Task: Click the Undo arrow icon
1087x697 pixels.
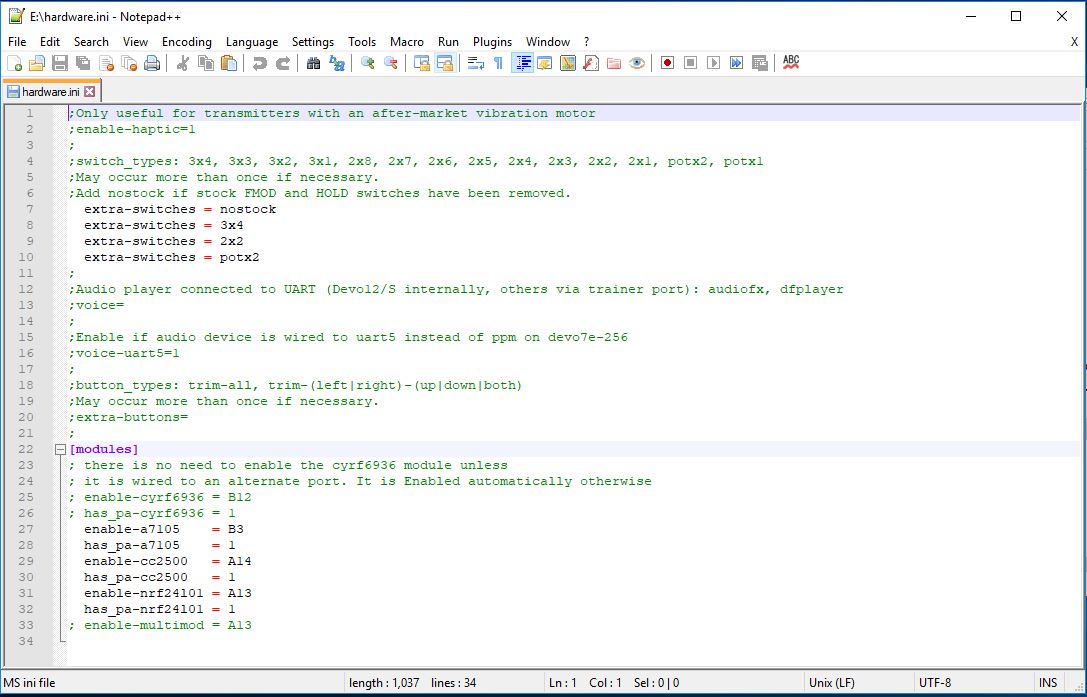Action: [259, 63]
